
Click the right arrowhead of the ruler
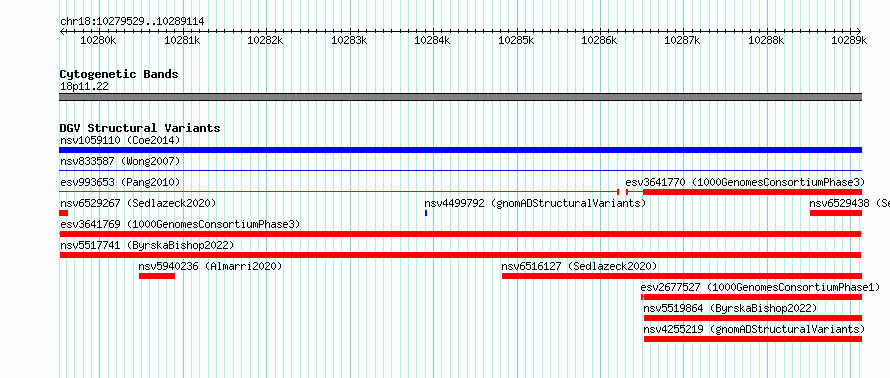(859, 32)
